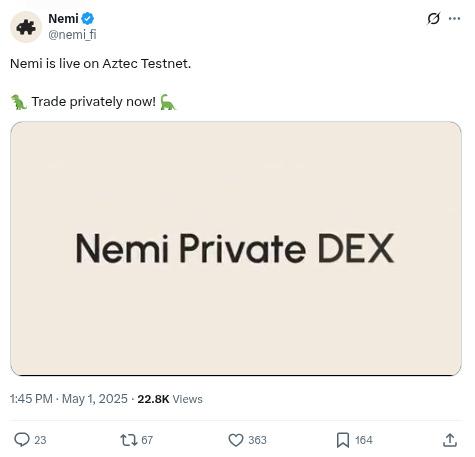
Task: Open the 22.8K Views analytics
Action: click(170, 399)
